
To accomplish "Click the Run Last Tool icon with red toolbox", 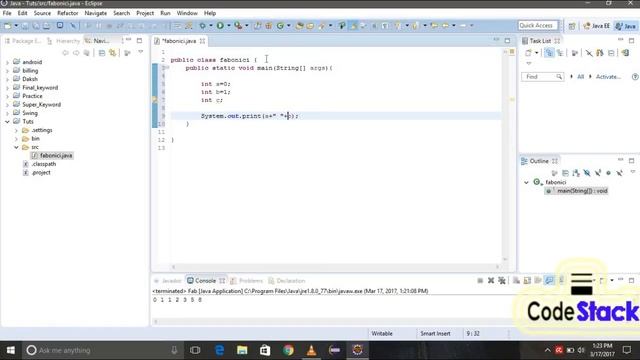I will coord(238,25).
